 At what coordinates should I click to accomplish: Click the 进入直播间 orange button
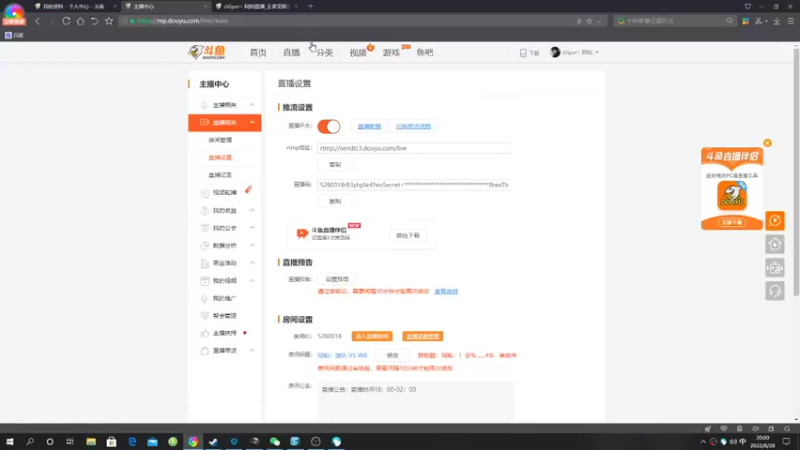372,336
